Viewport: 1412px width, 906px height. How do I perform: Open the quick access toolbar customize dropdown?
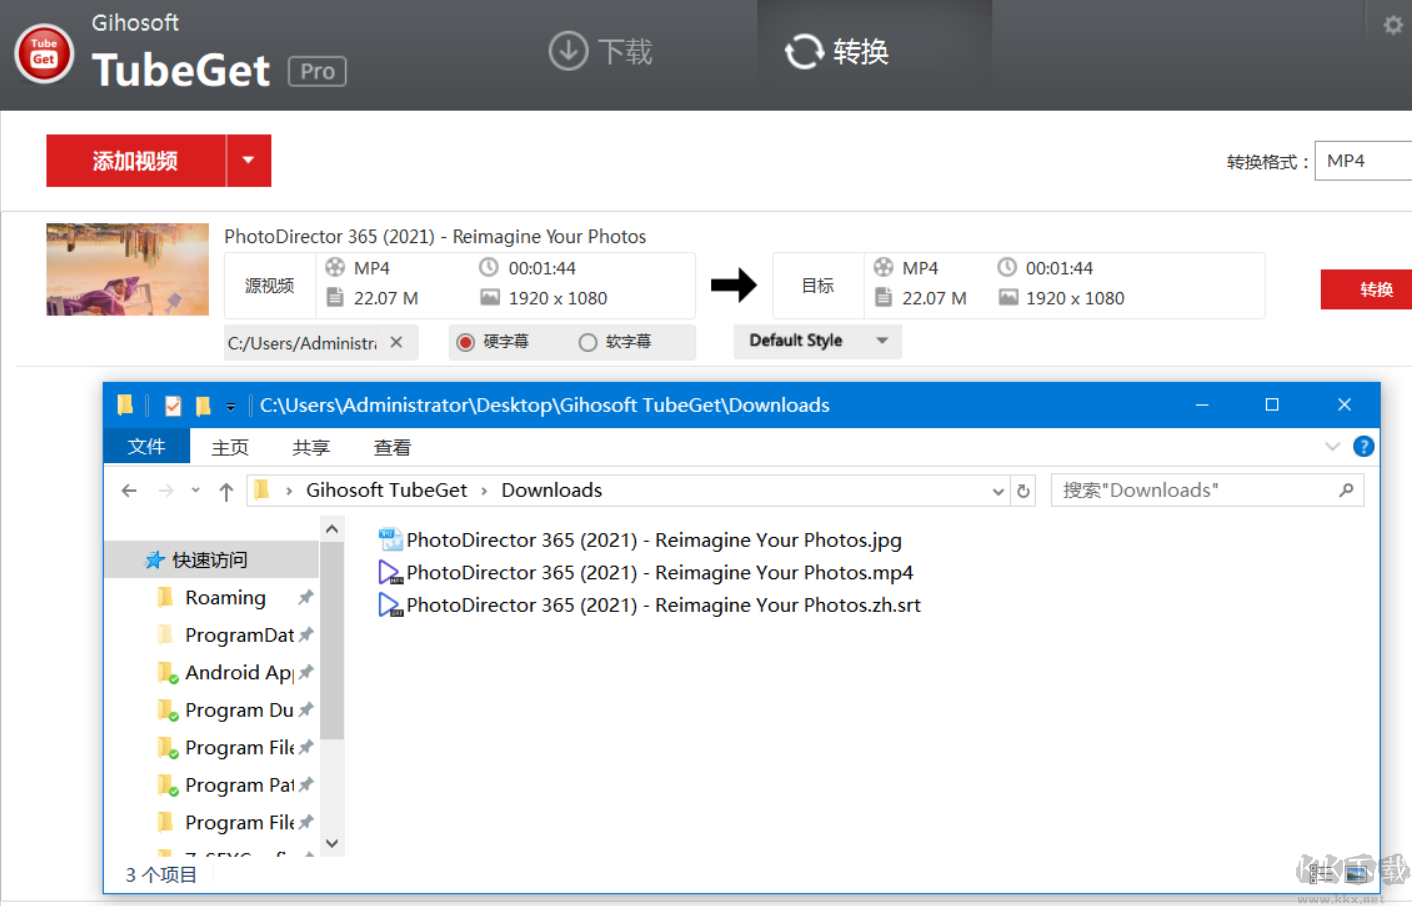coord(230,406)
